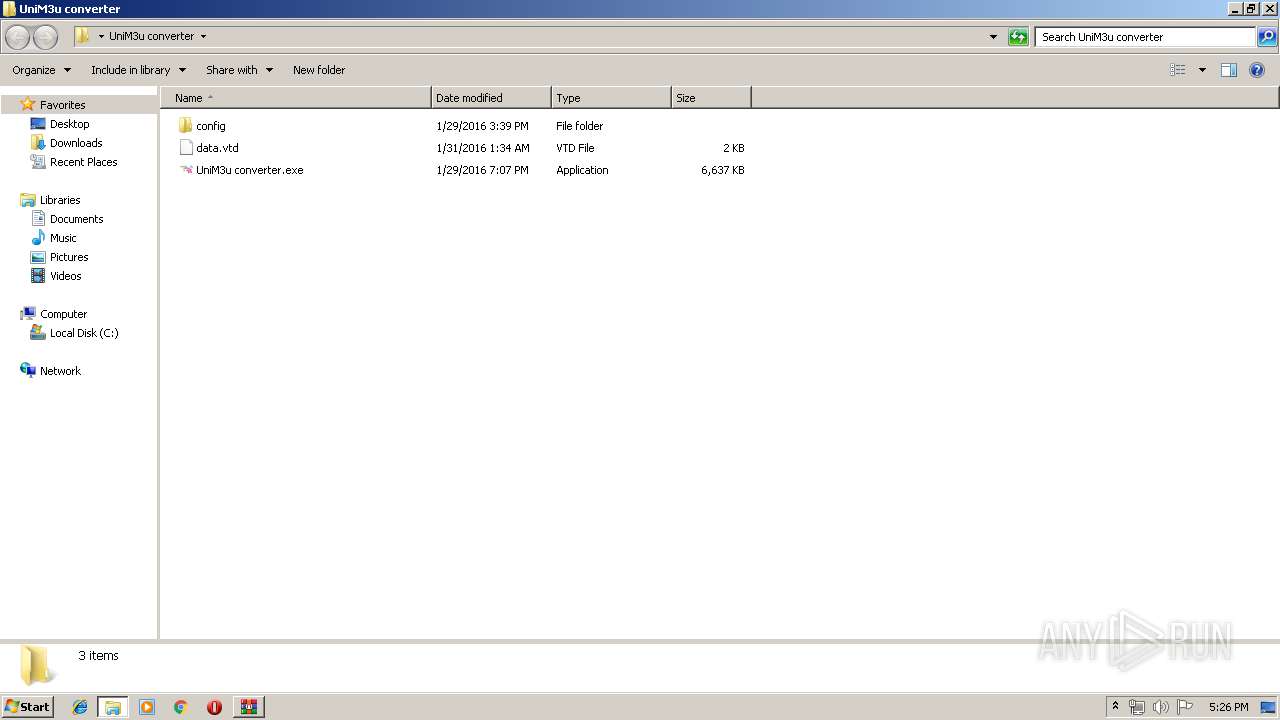Open Google Chrome from the taskbar
Viewport: 1280px width, 720px height.
pyautogui.click(x=181, y=707)
